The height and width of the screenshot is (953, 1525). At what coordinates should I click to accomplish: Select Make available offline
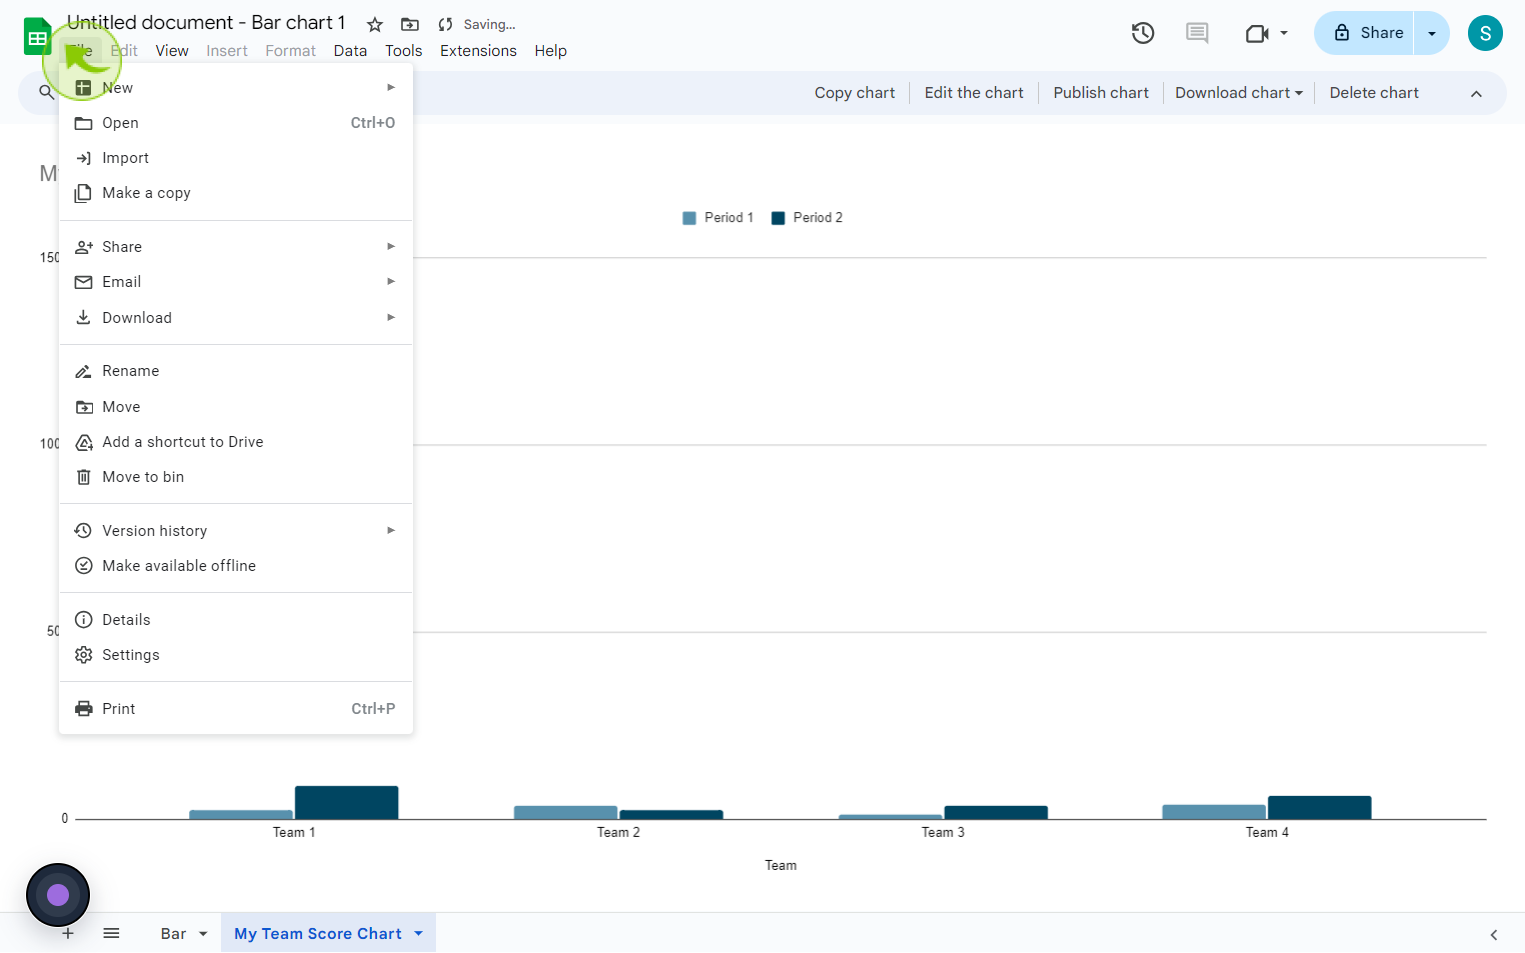236,566
